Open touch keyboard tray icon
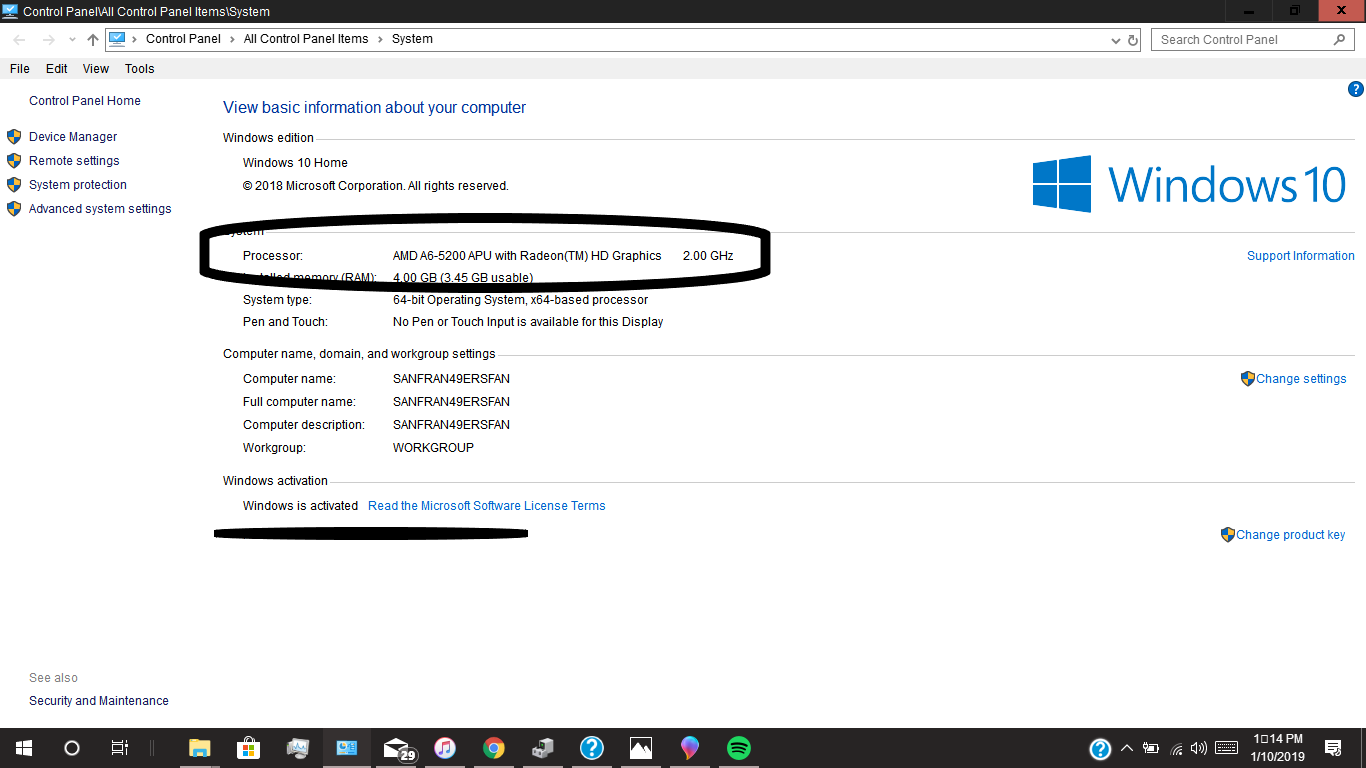This screenshot has height=768, width=1366. 1226,748
